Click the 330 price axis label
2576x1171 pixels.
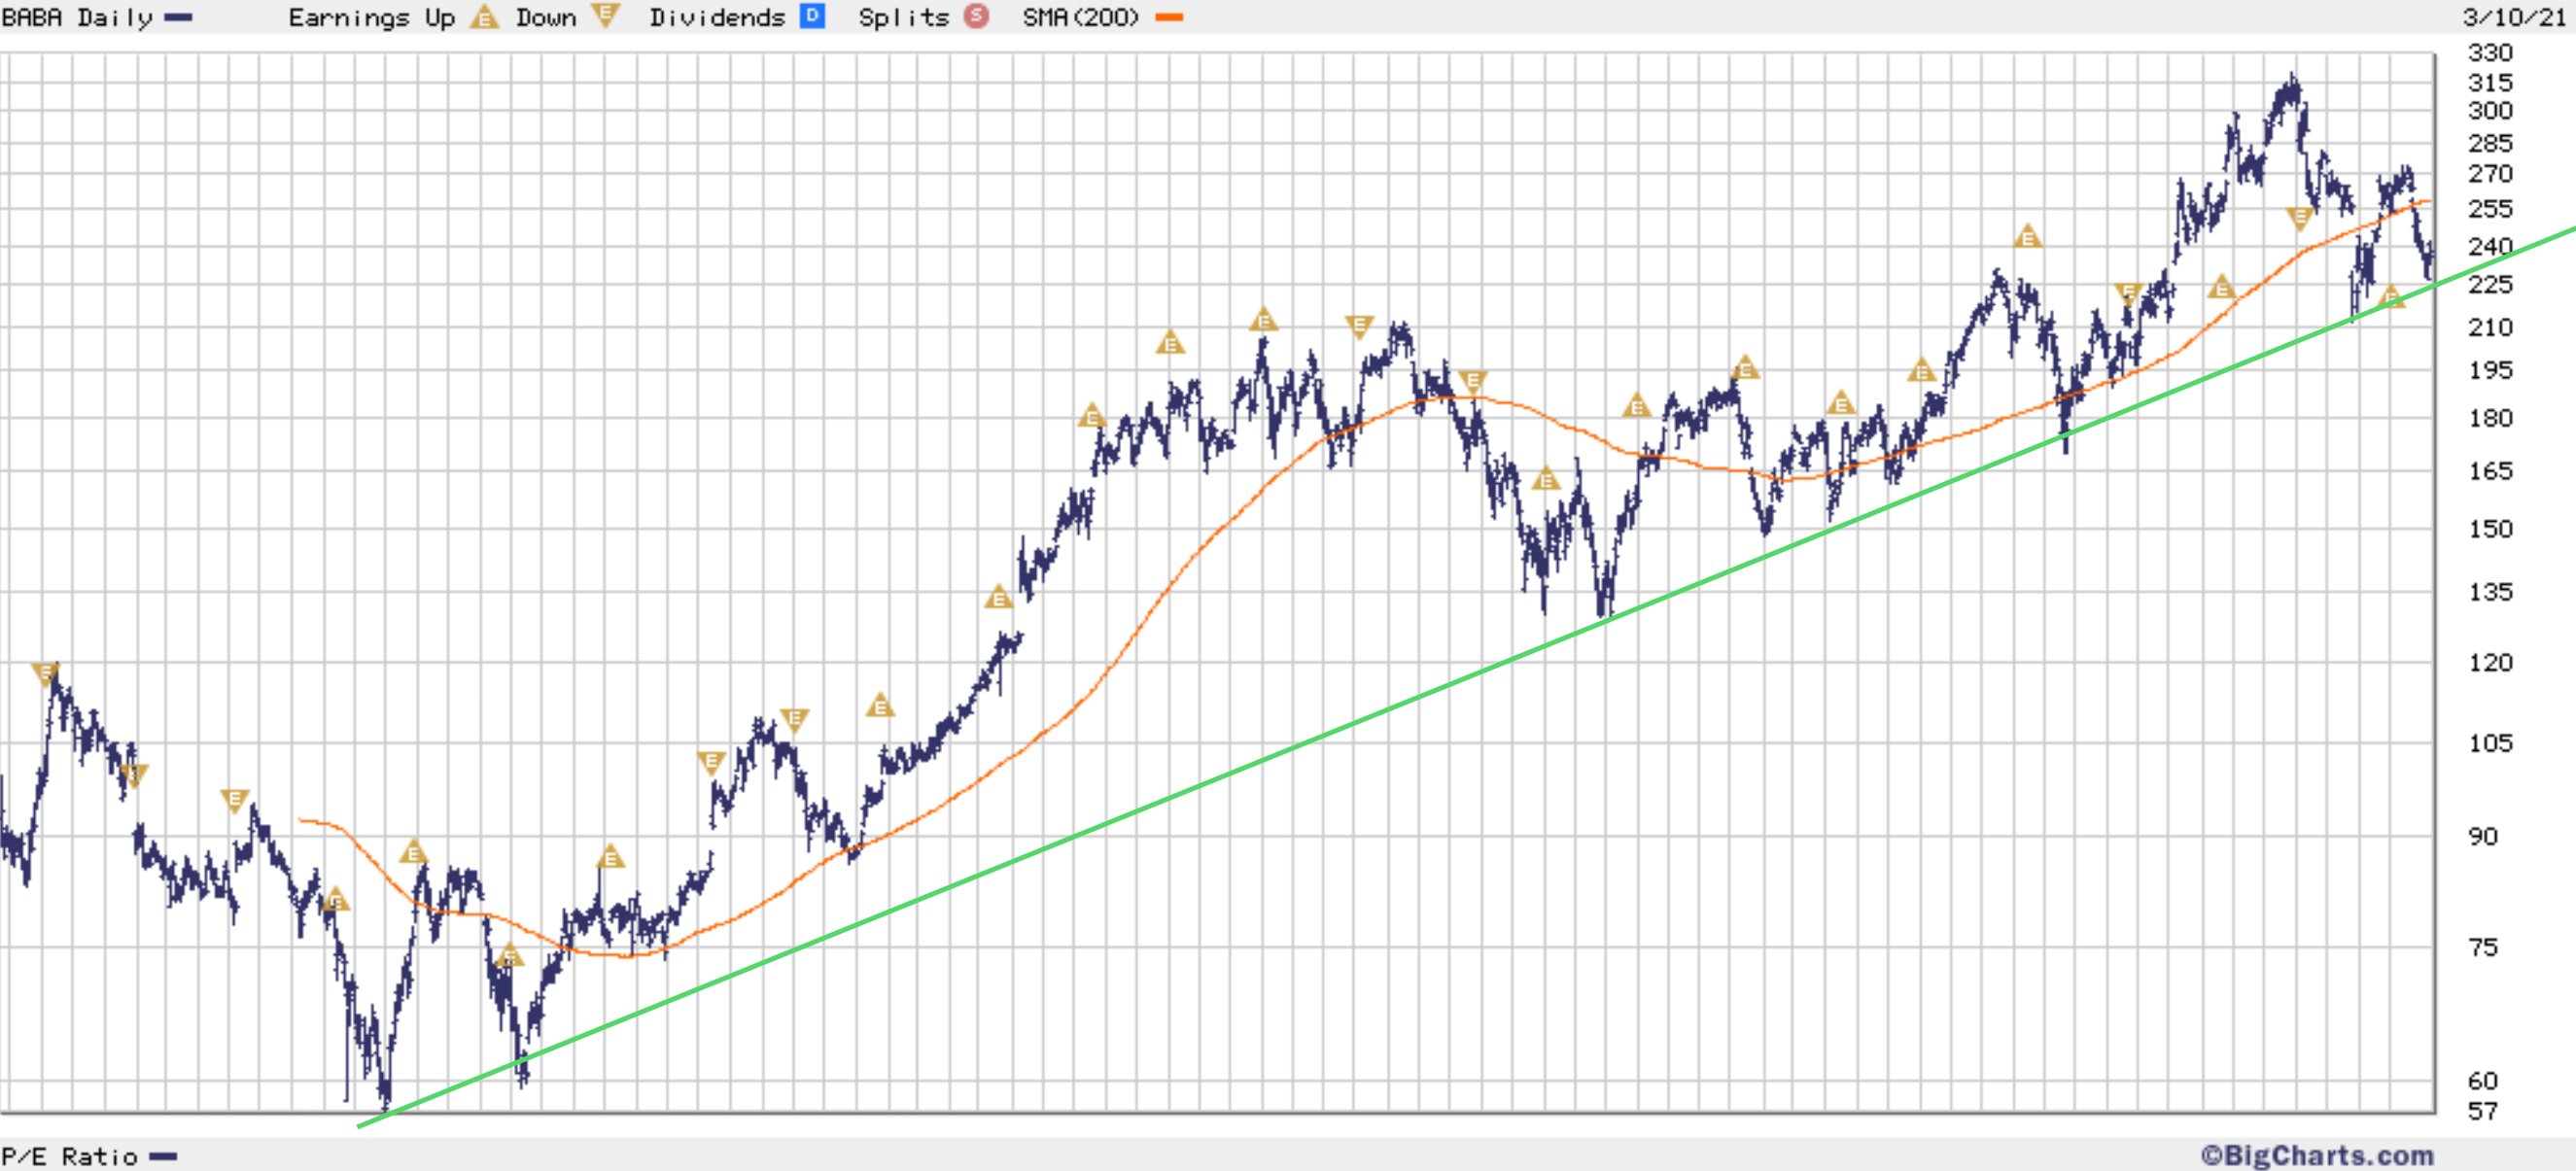pos(2490,52)
